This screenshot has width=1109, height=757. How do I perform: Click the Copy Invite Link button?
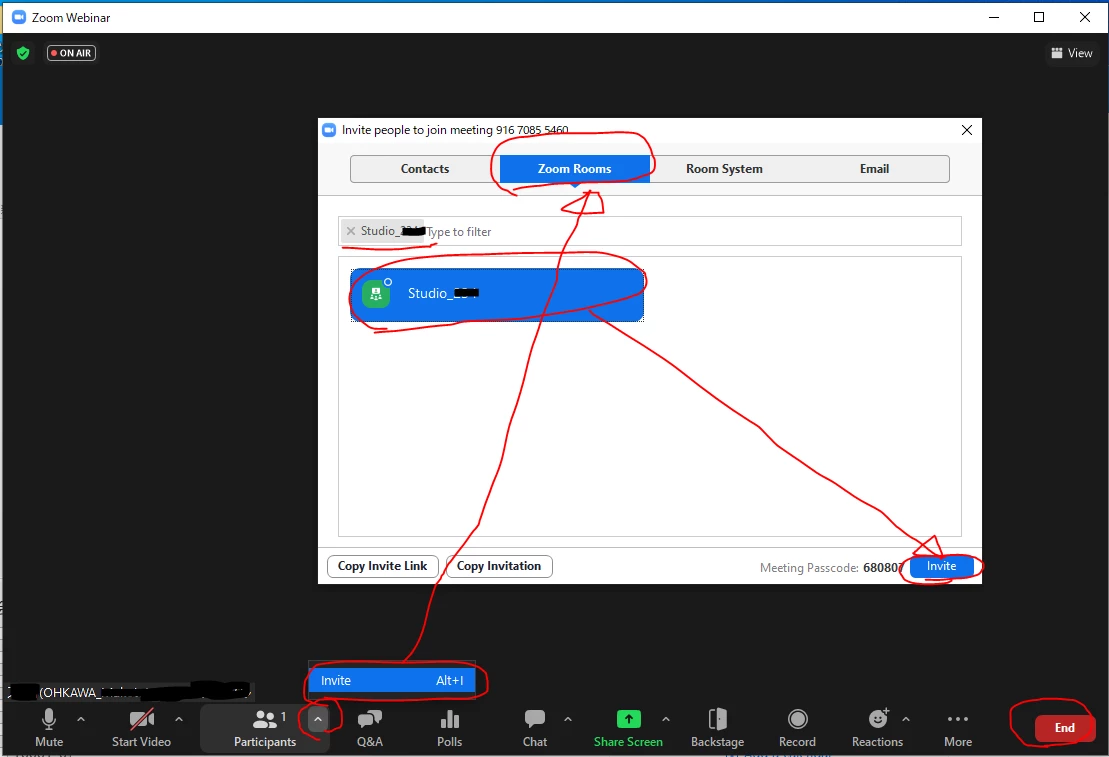point(383,566)
